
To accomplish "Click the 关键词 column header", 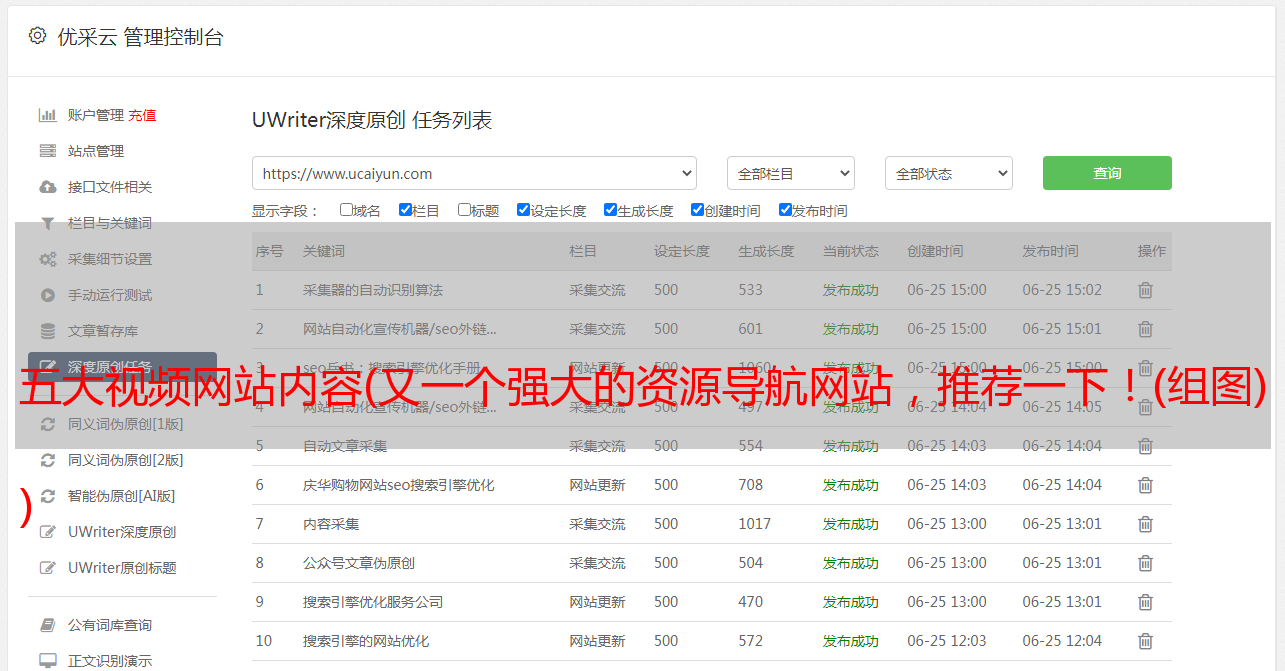I will [324, 251].
